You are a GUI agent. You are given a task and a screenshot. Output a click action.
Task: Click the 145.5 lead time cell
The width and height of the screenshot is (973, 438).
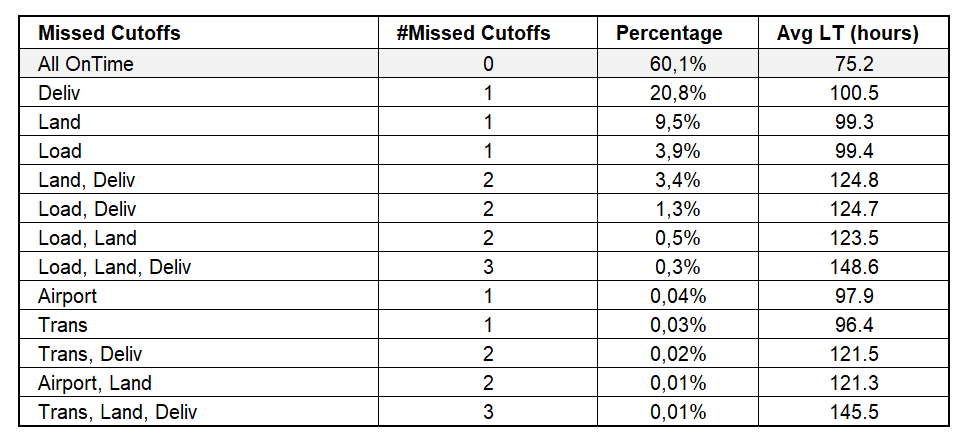[848, 412]
